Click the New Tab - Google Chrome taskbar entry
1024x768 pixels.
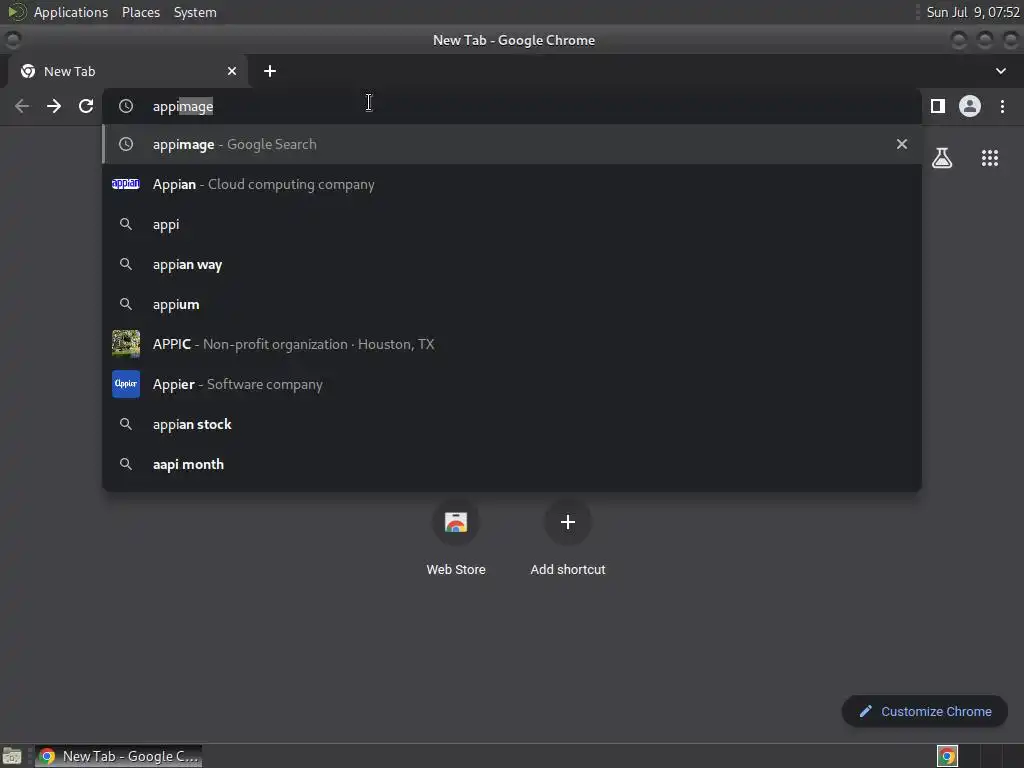tap(118, 756)
